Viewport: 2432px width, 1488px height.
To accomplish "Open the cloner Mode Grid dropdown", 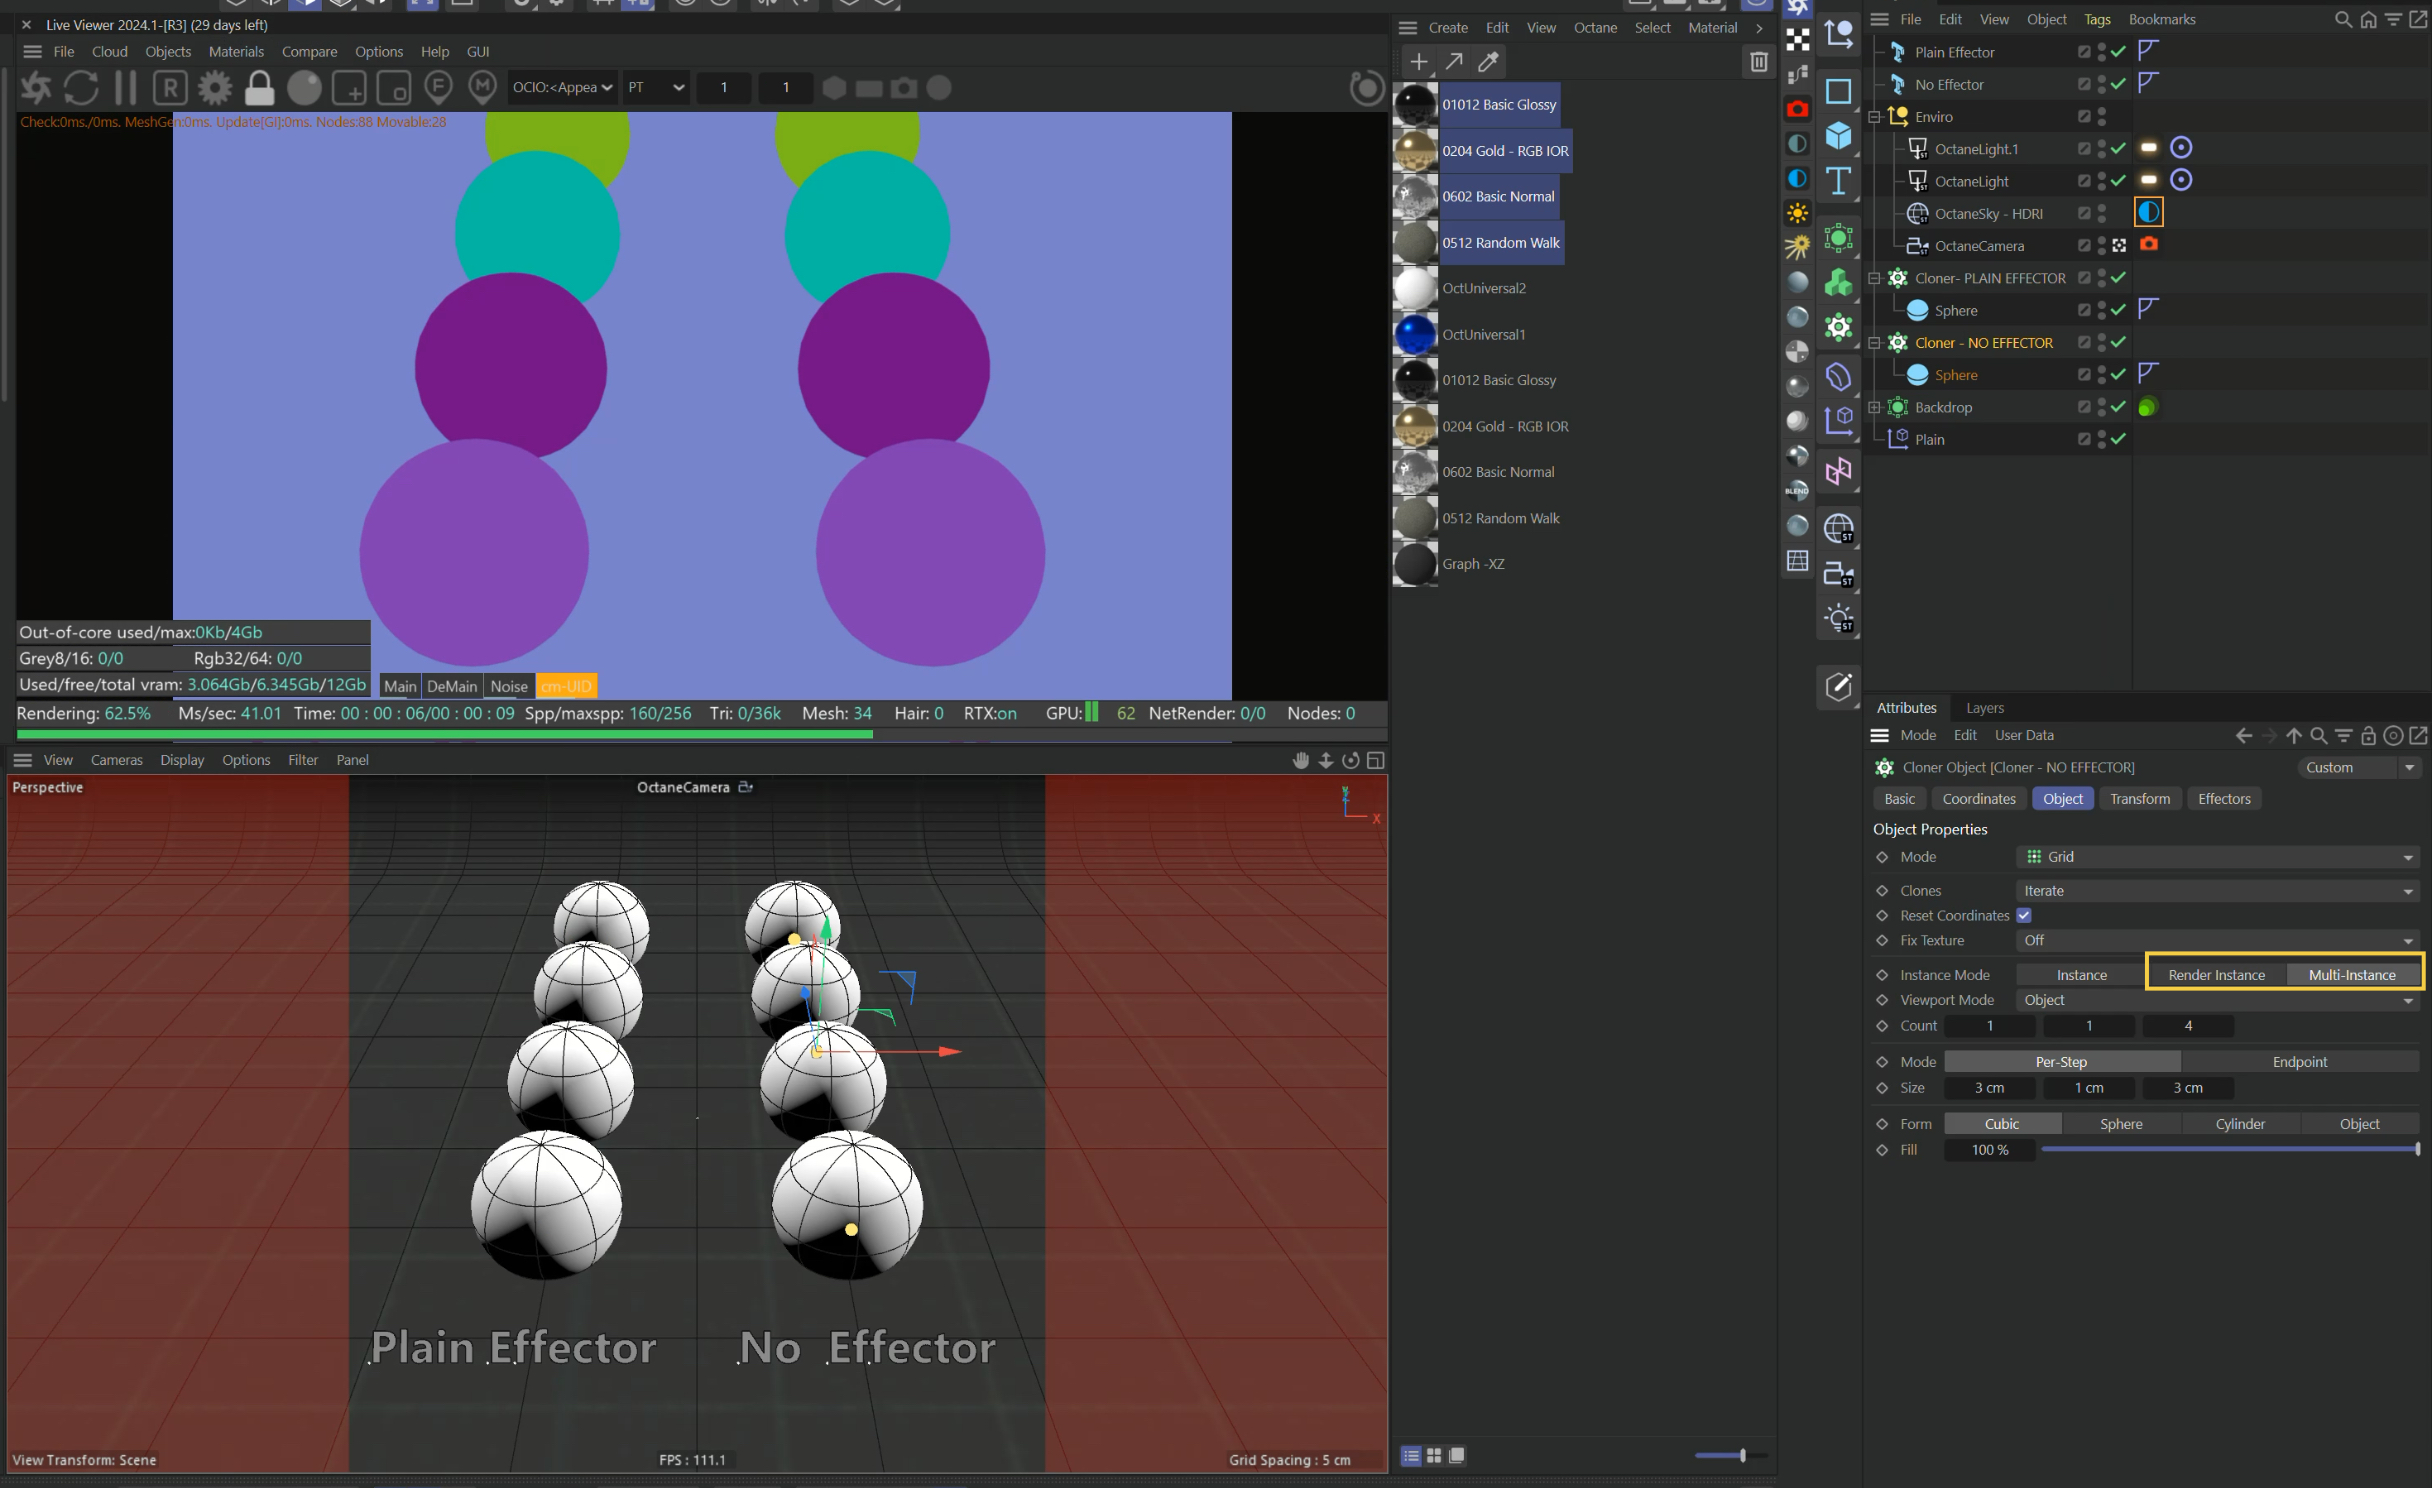I will coord(2216,857).
